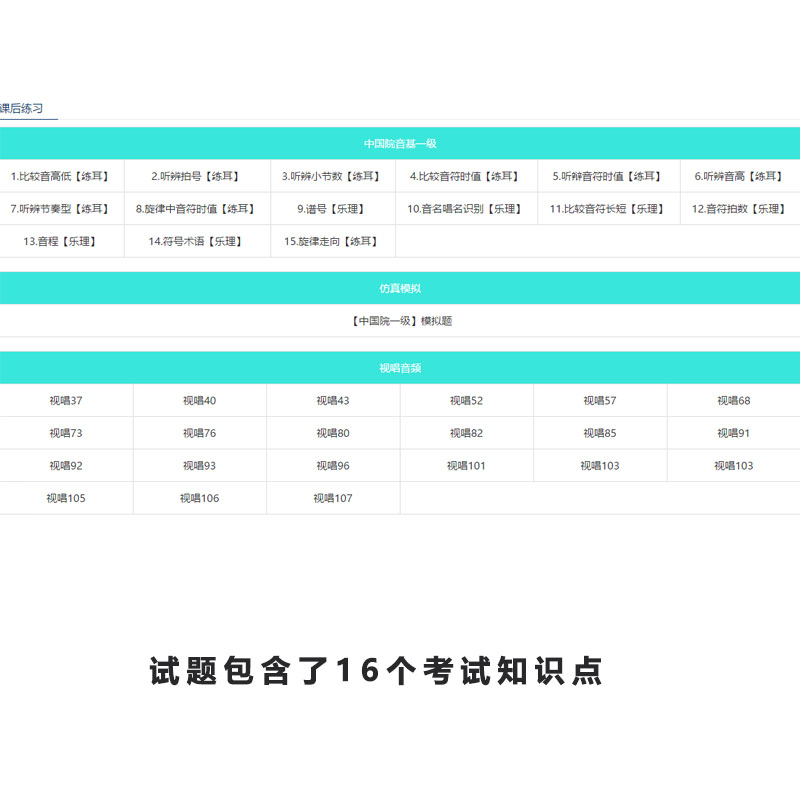This screenshot has width=800, height=800.
Task: Open exercise 6.听辨音高【练耳】
Action: click(x=739, y=176)
